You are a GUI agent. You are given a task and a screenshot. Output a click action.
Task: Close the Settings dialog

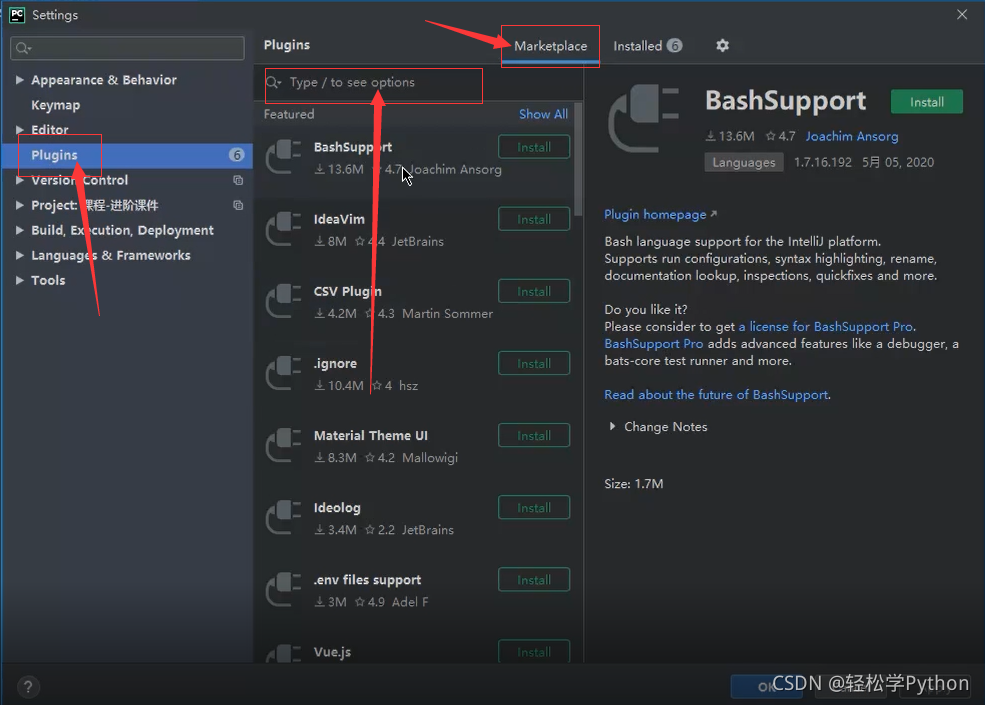pyautogui.click(x=962, y=14)
